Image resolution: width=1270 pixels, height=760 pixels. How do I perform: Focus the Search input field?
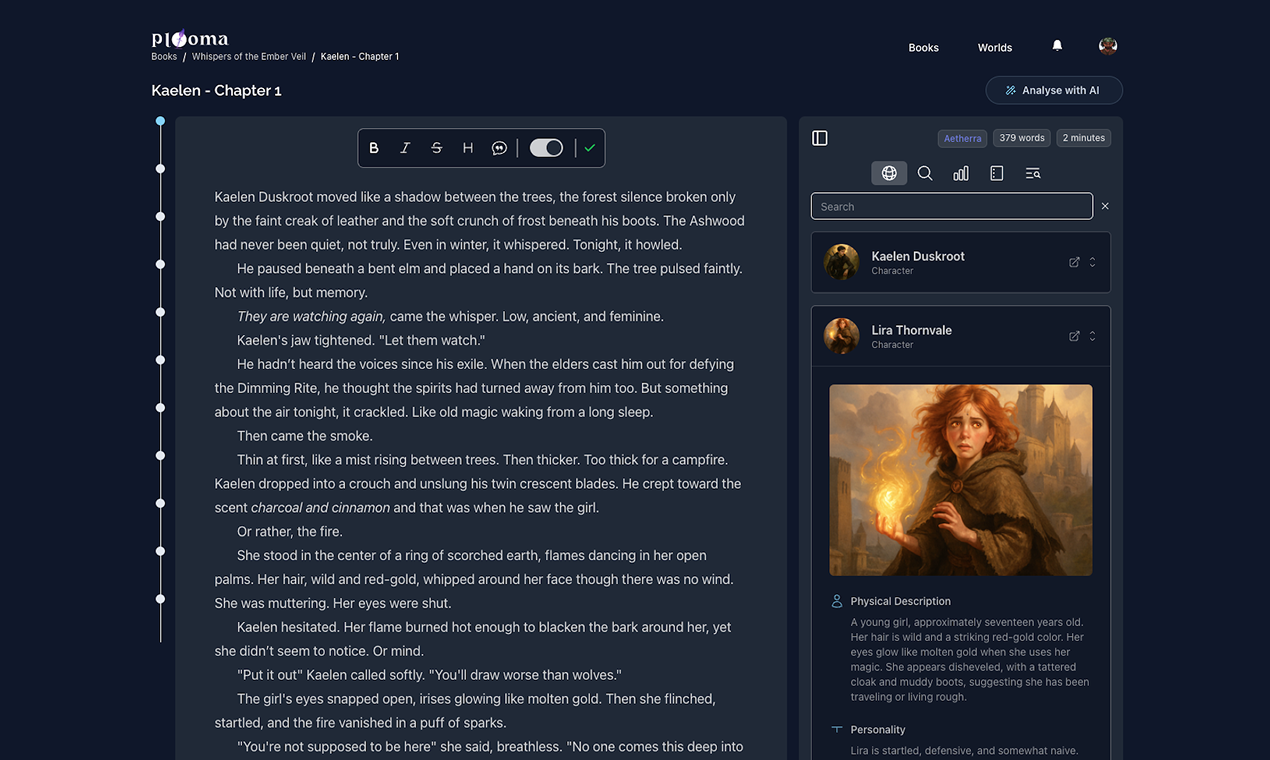tap(952, 206)
